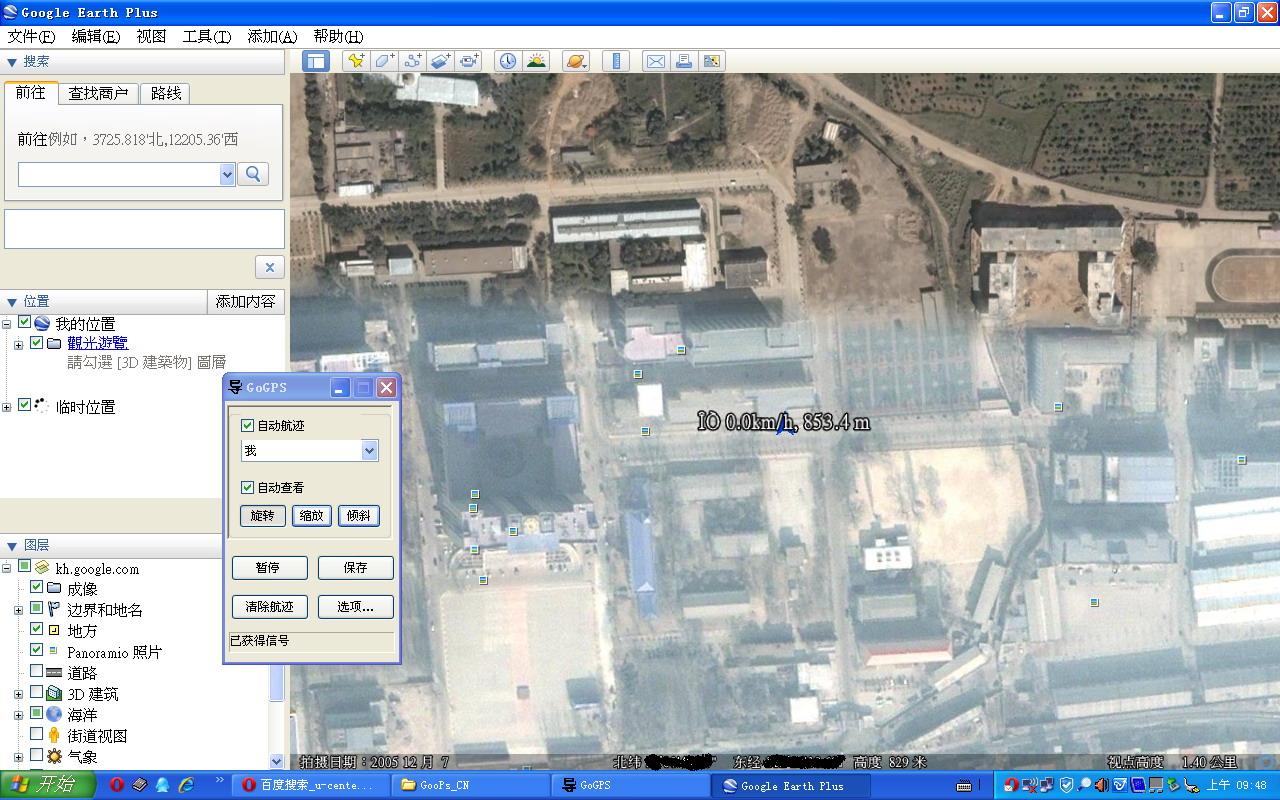Email the view with envelope icon

(655, 61)
